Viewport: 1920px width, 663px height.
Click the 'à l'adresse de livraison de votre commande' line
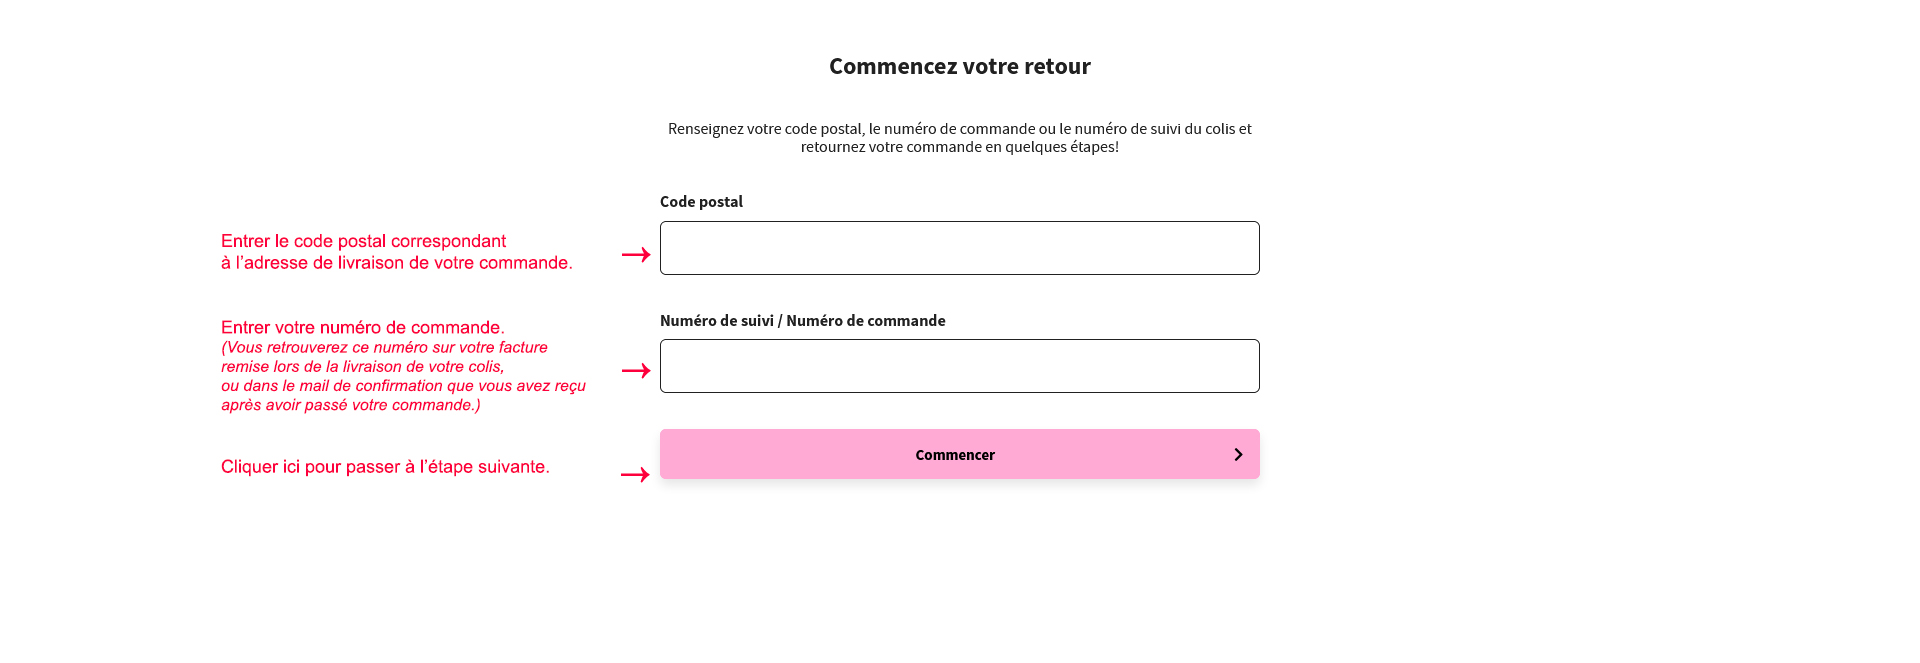click(x=397, y=263)
